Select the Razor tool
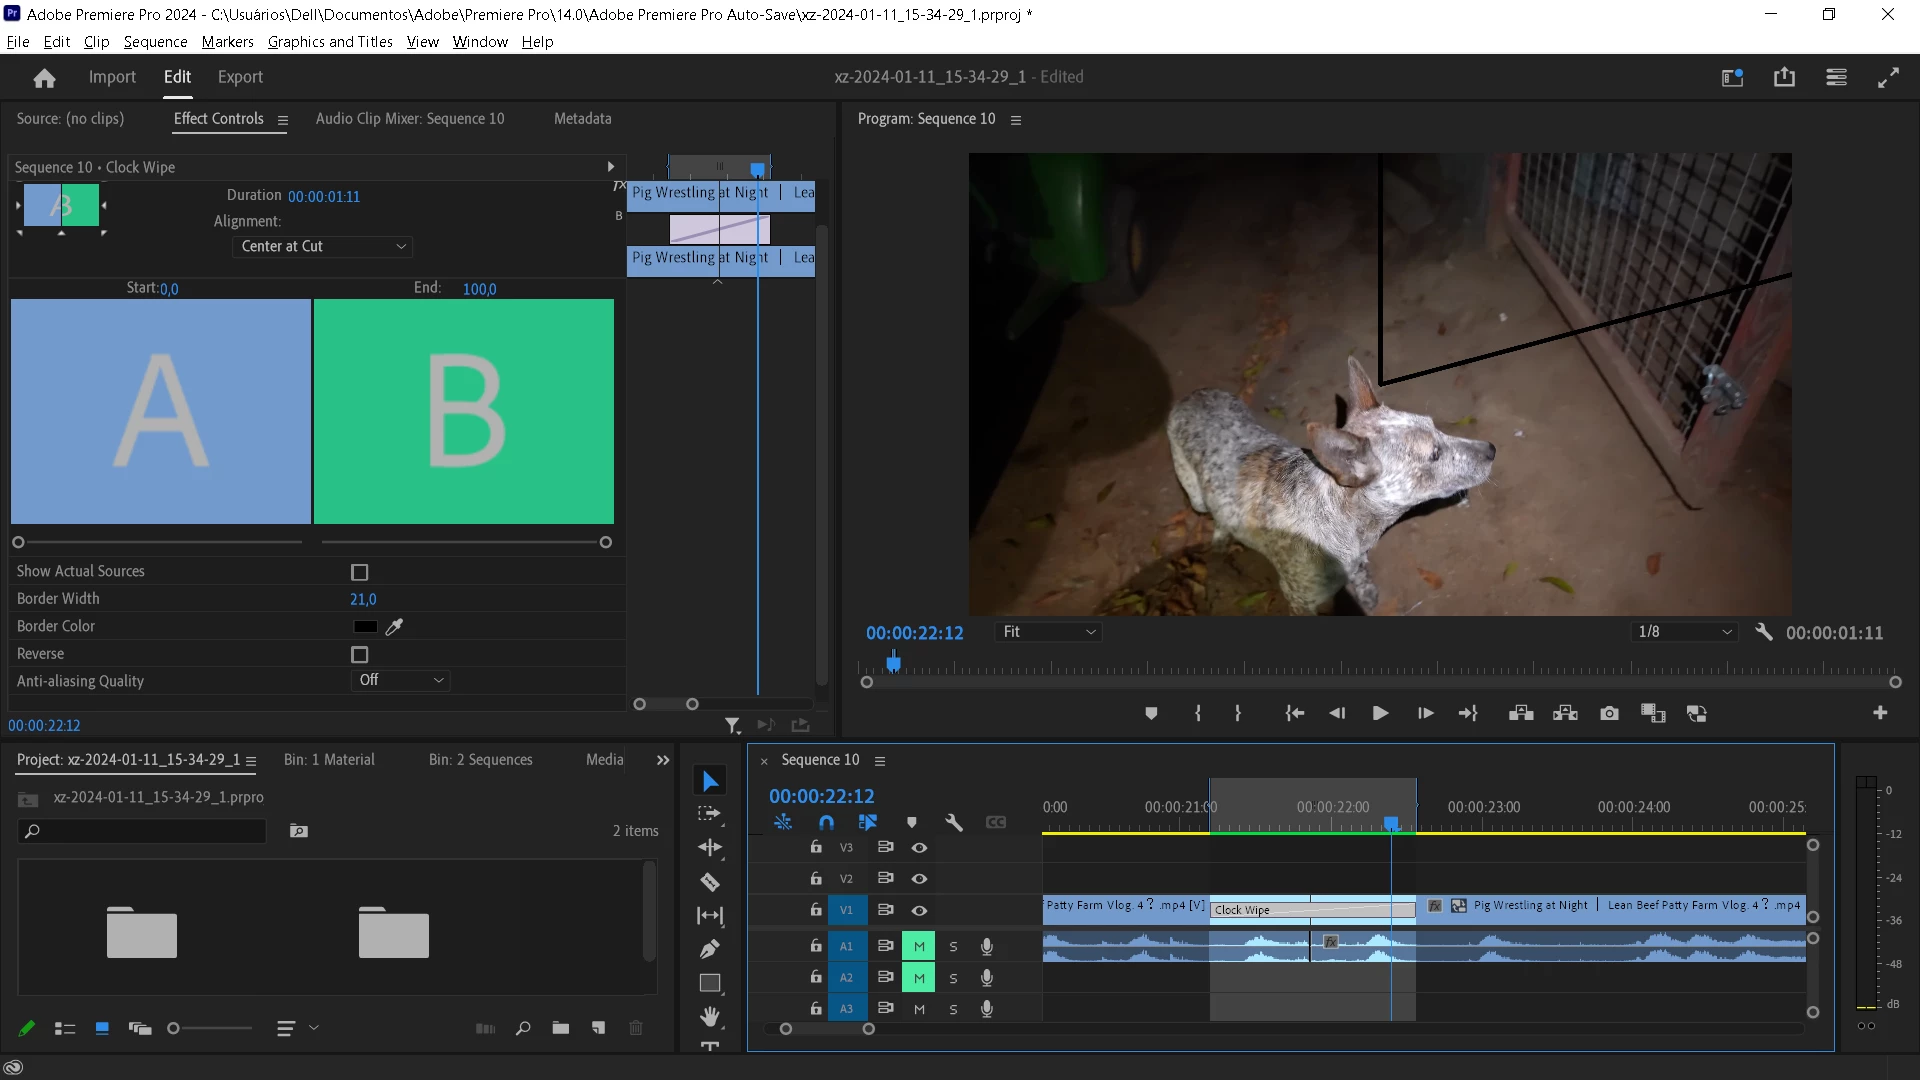The image size is (1920, 1080). 710,882
